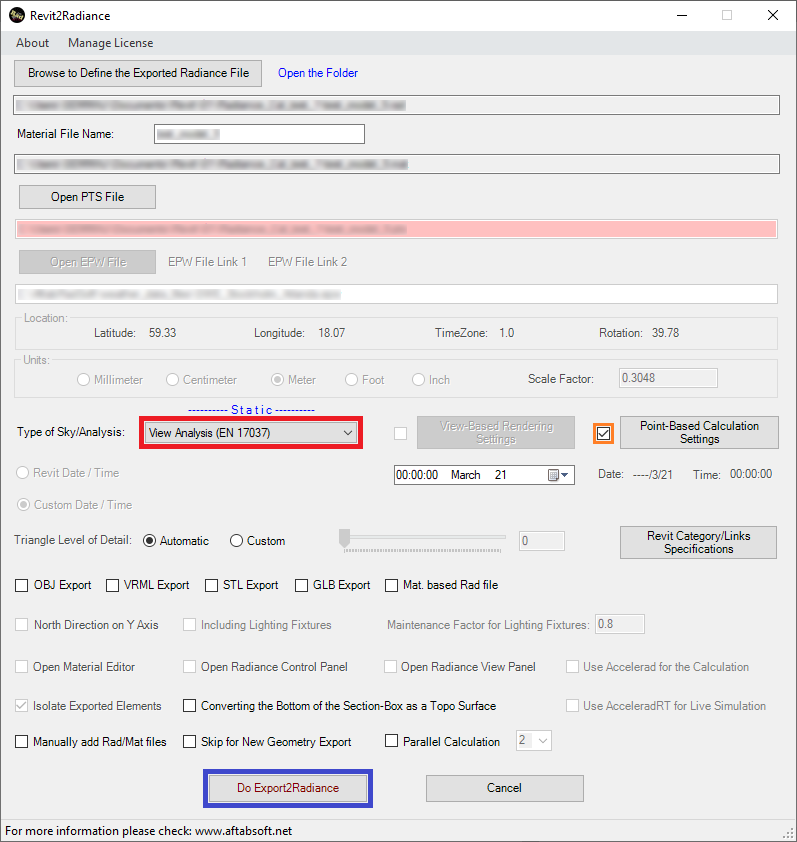The width and height of the screenshot is (797, 842).
Task: Toggle Open Radiance Control Panel checkbox
Action: [x=189, y=667]
